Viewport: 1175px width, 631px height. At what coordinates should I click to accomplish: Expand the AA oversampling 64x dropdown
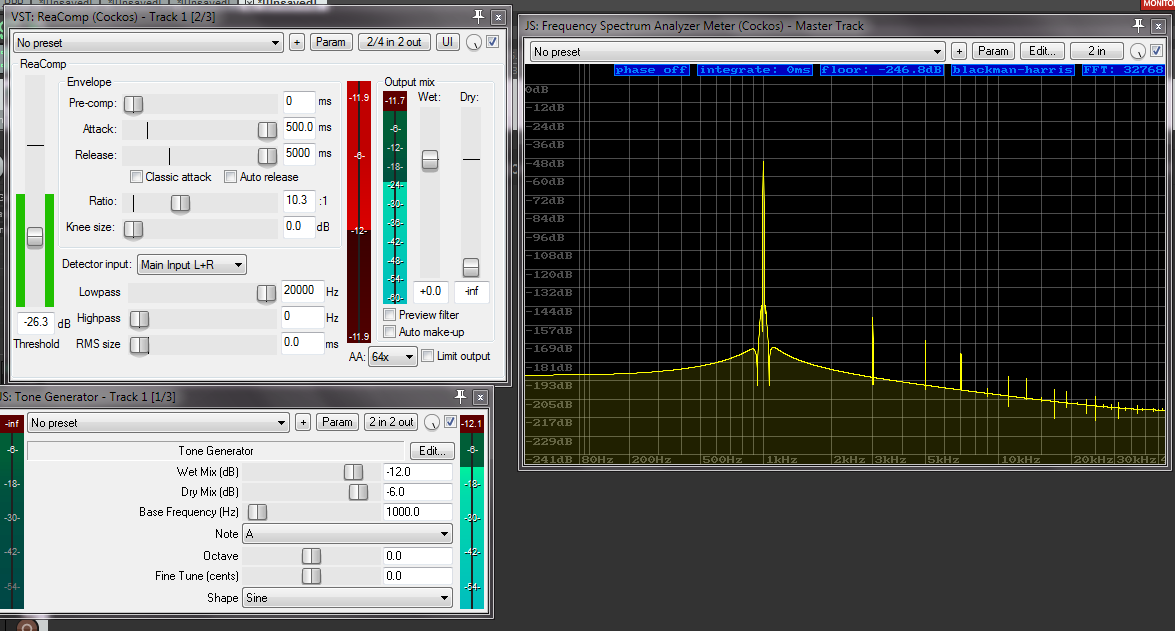click(392, 357)
